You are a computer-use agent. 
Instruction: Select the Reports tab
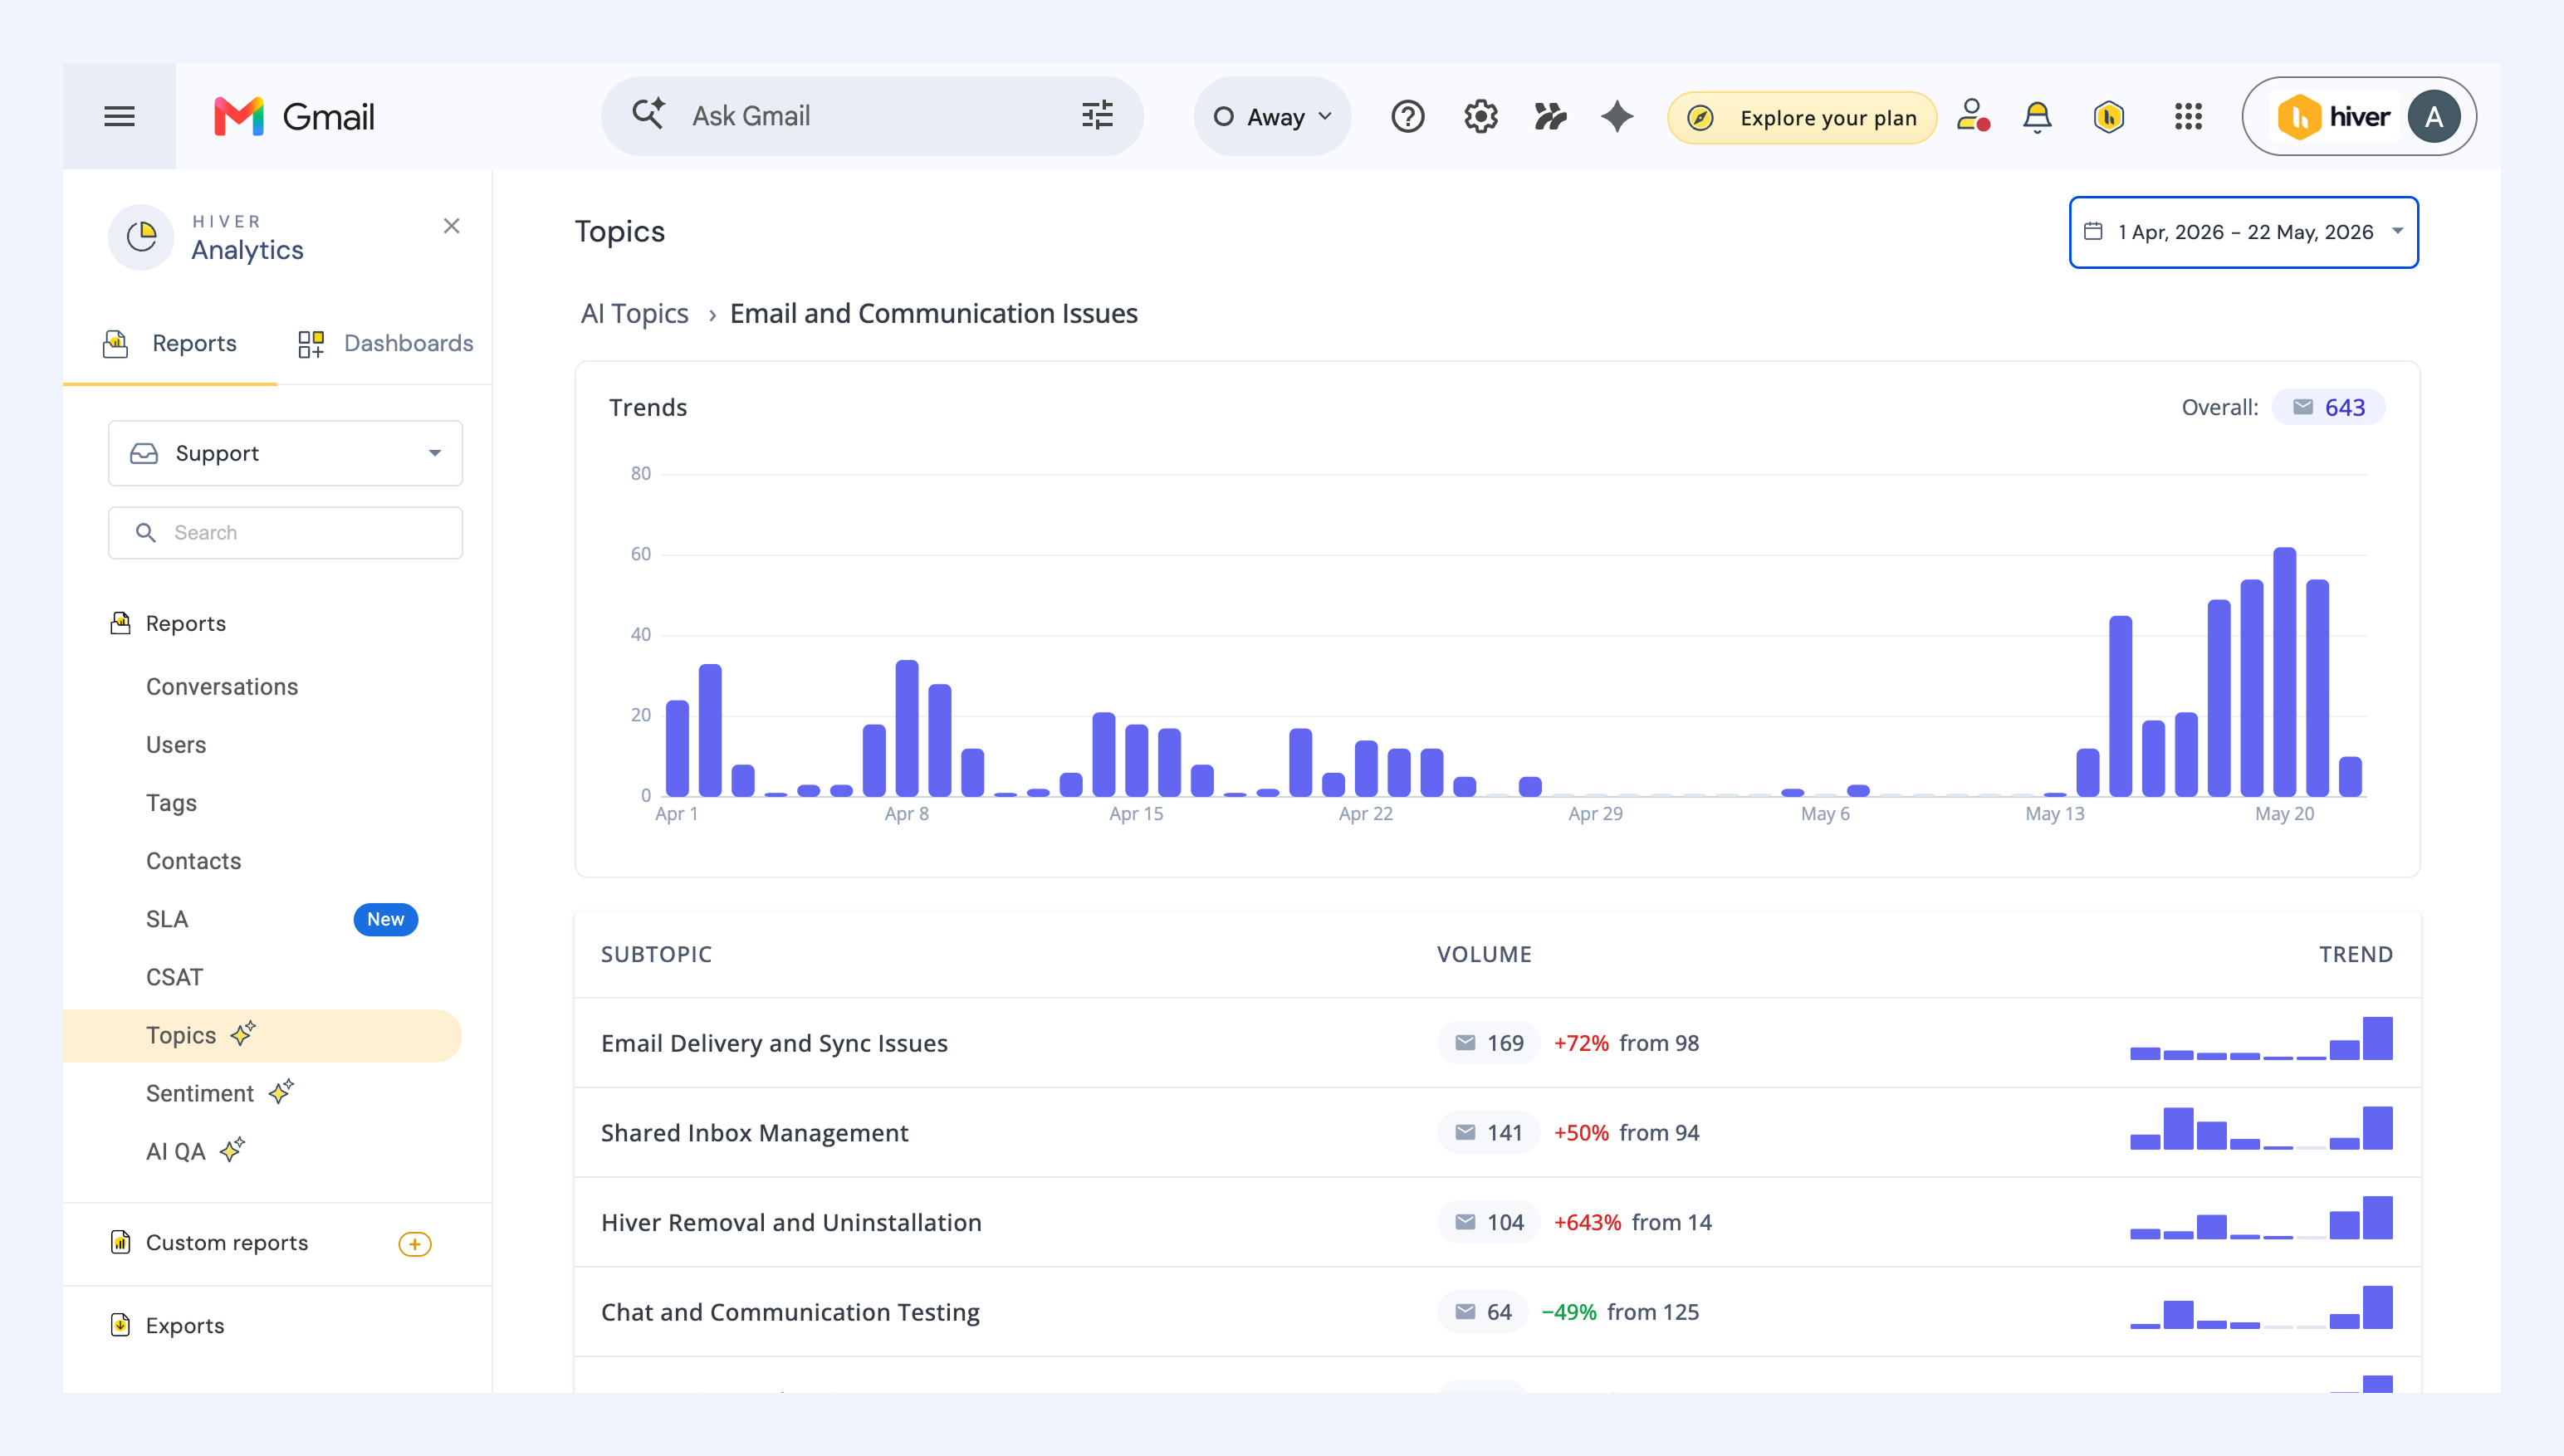170,343
